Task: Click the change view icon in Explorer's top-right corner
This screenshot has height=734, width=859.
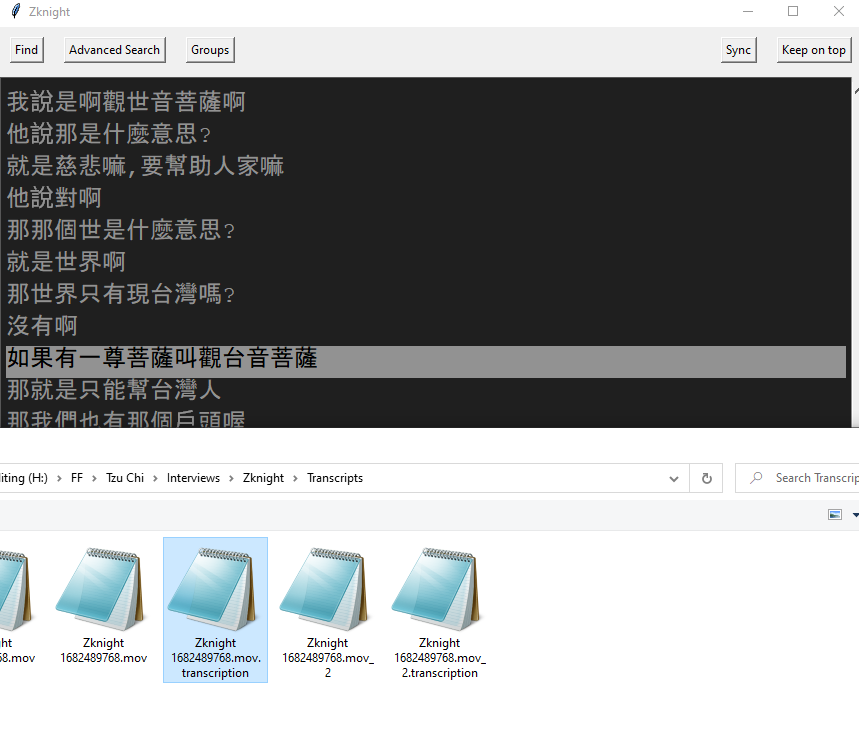Action: point(835,514)
